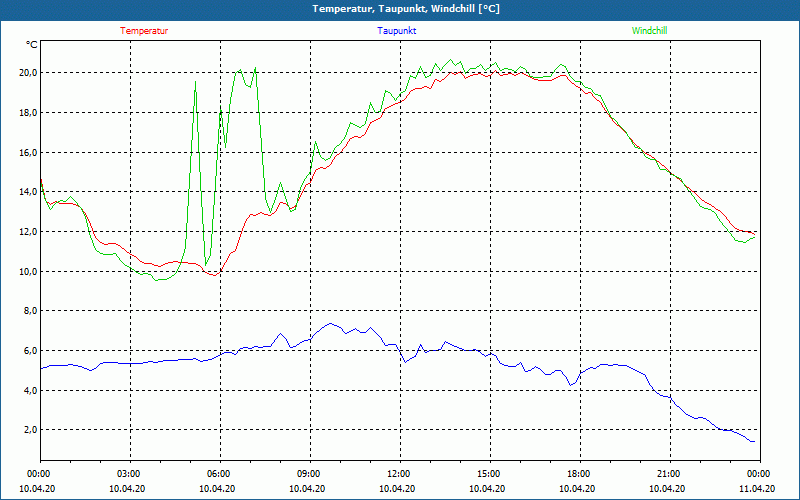Click the 16,0 value on the y-axis
The width and height of the screenshot is (800, 500).
coord(29,152)
